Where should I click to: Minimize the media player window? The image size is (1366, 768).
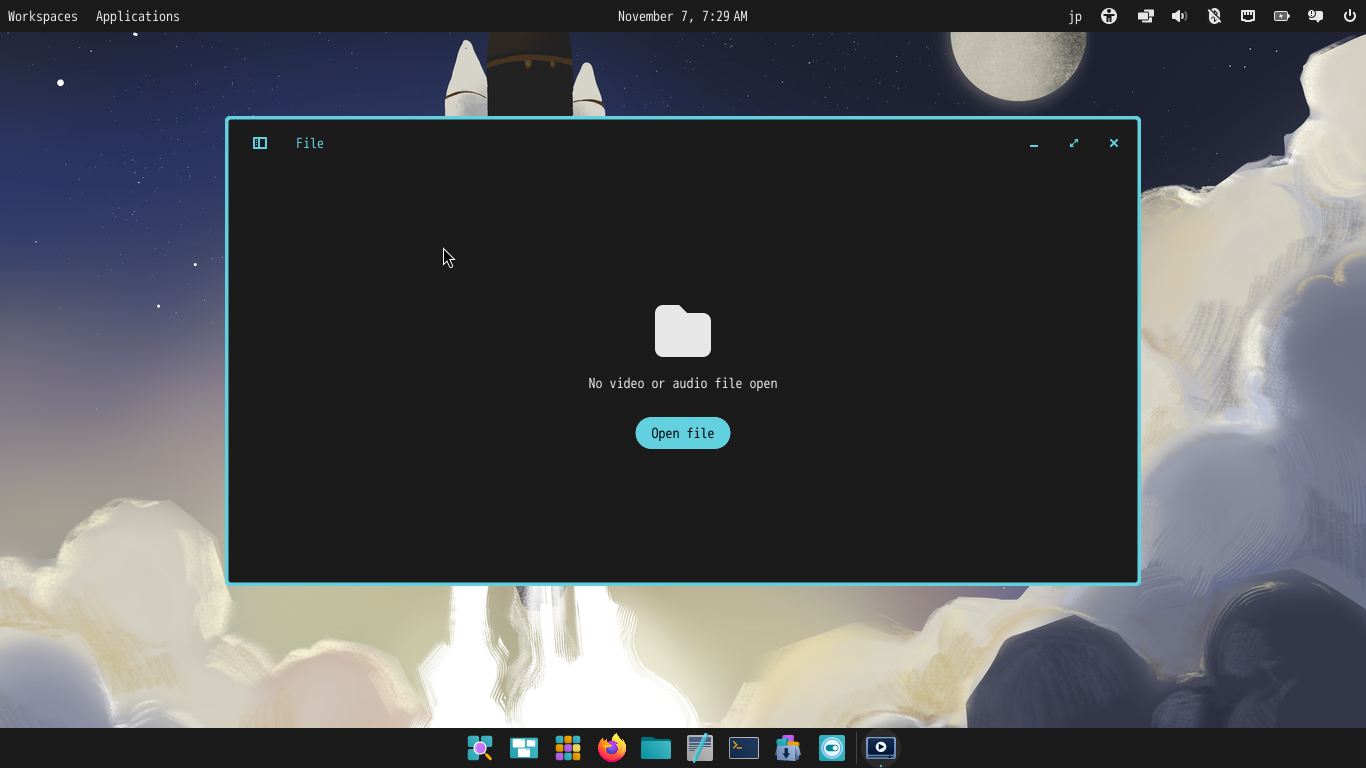1034,143
